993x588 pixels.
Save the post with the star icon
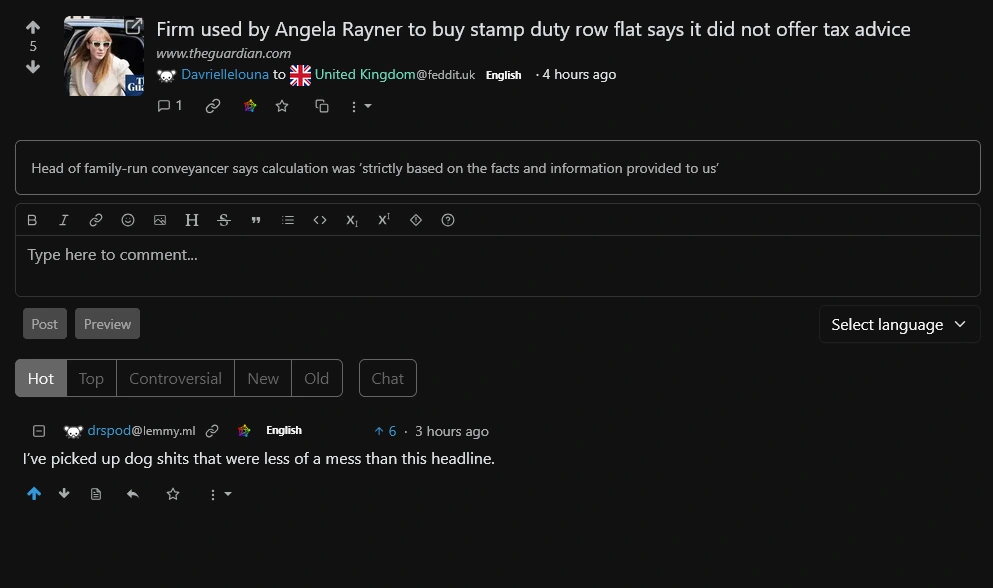tap(282, 106)
